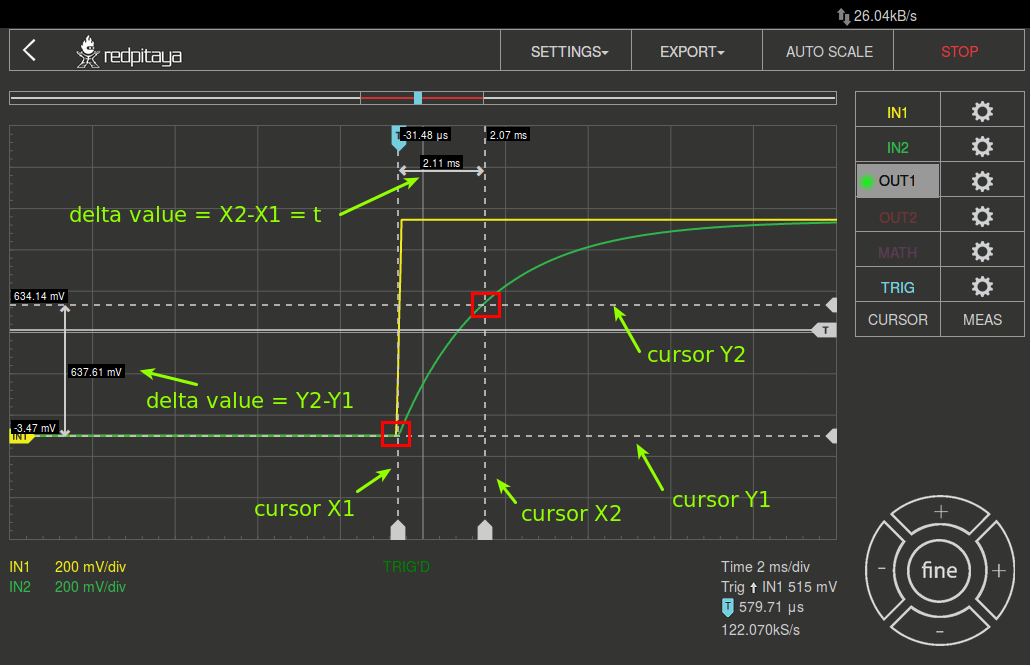Click the 634.14 mV cursor label
This screenshot has width=1031, height=667.
(x=39, y=296)
